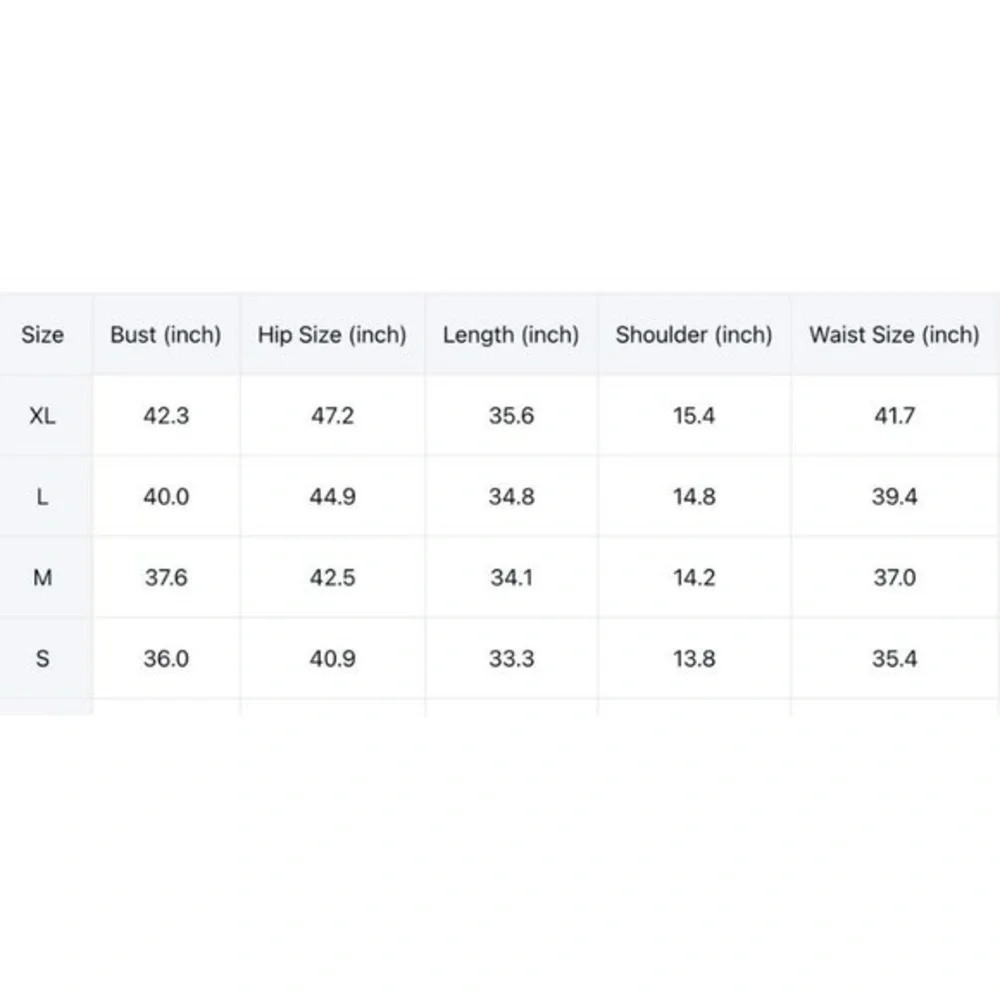Select M bust value 37.6

166,578
